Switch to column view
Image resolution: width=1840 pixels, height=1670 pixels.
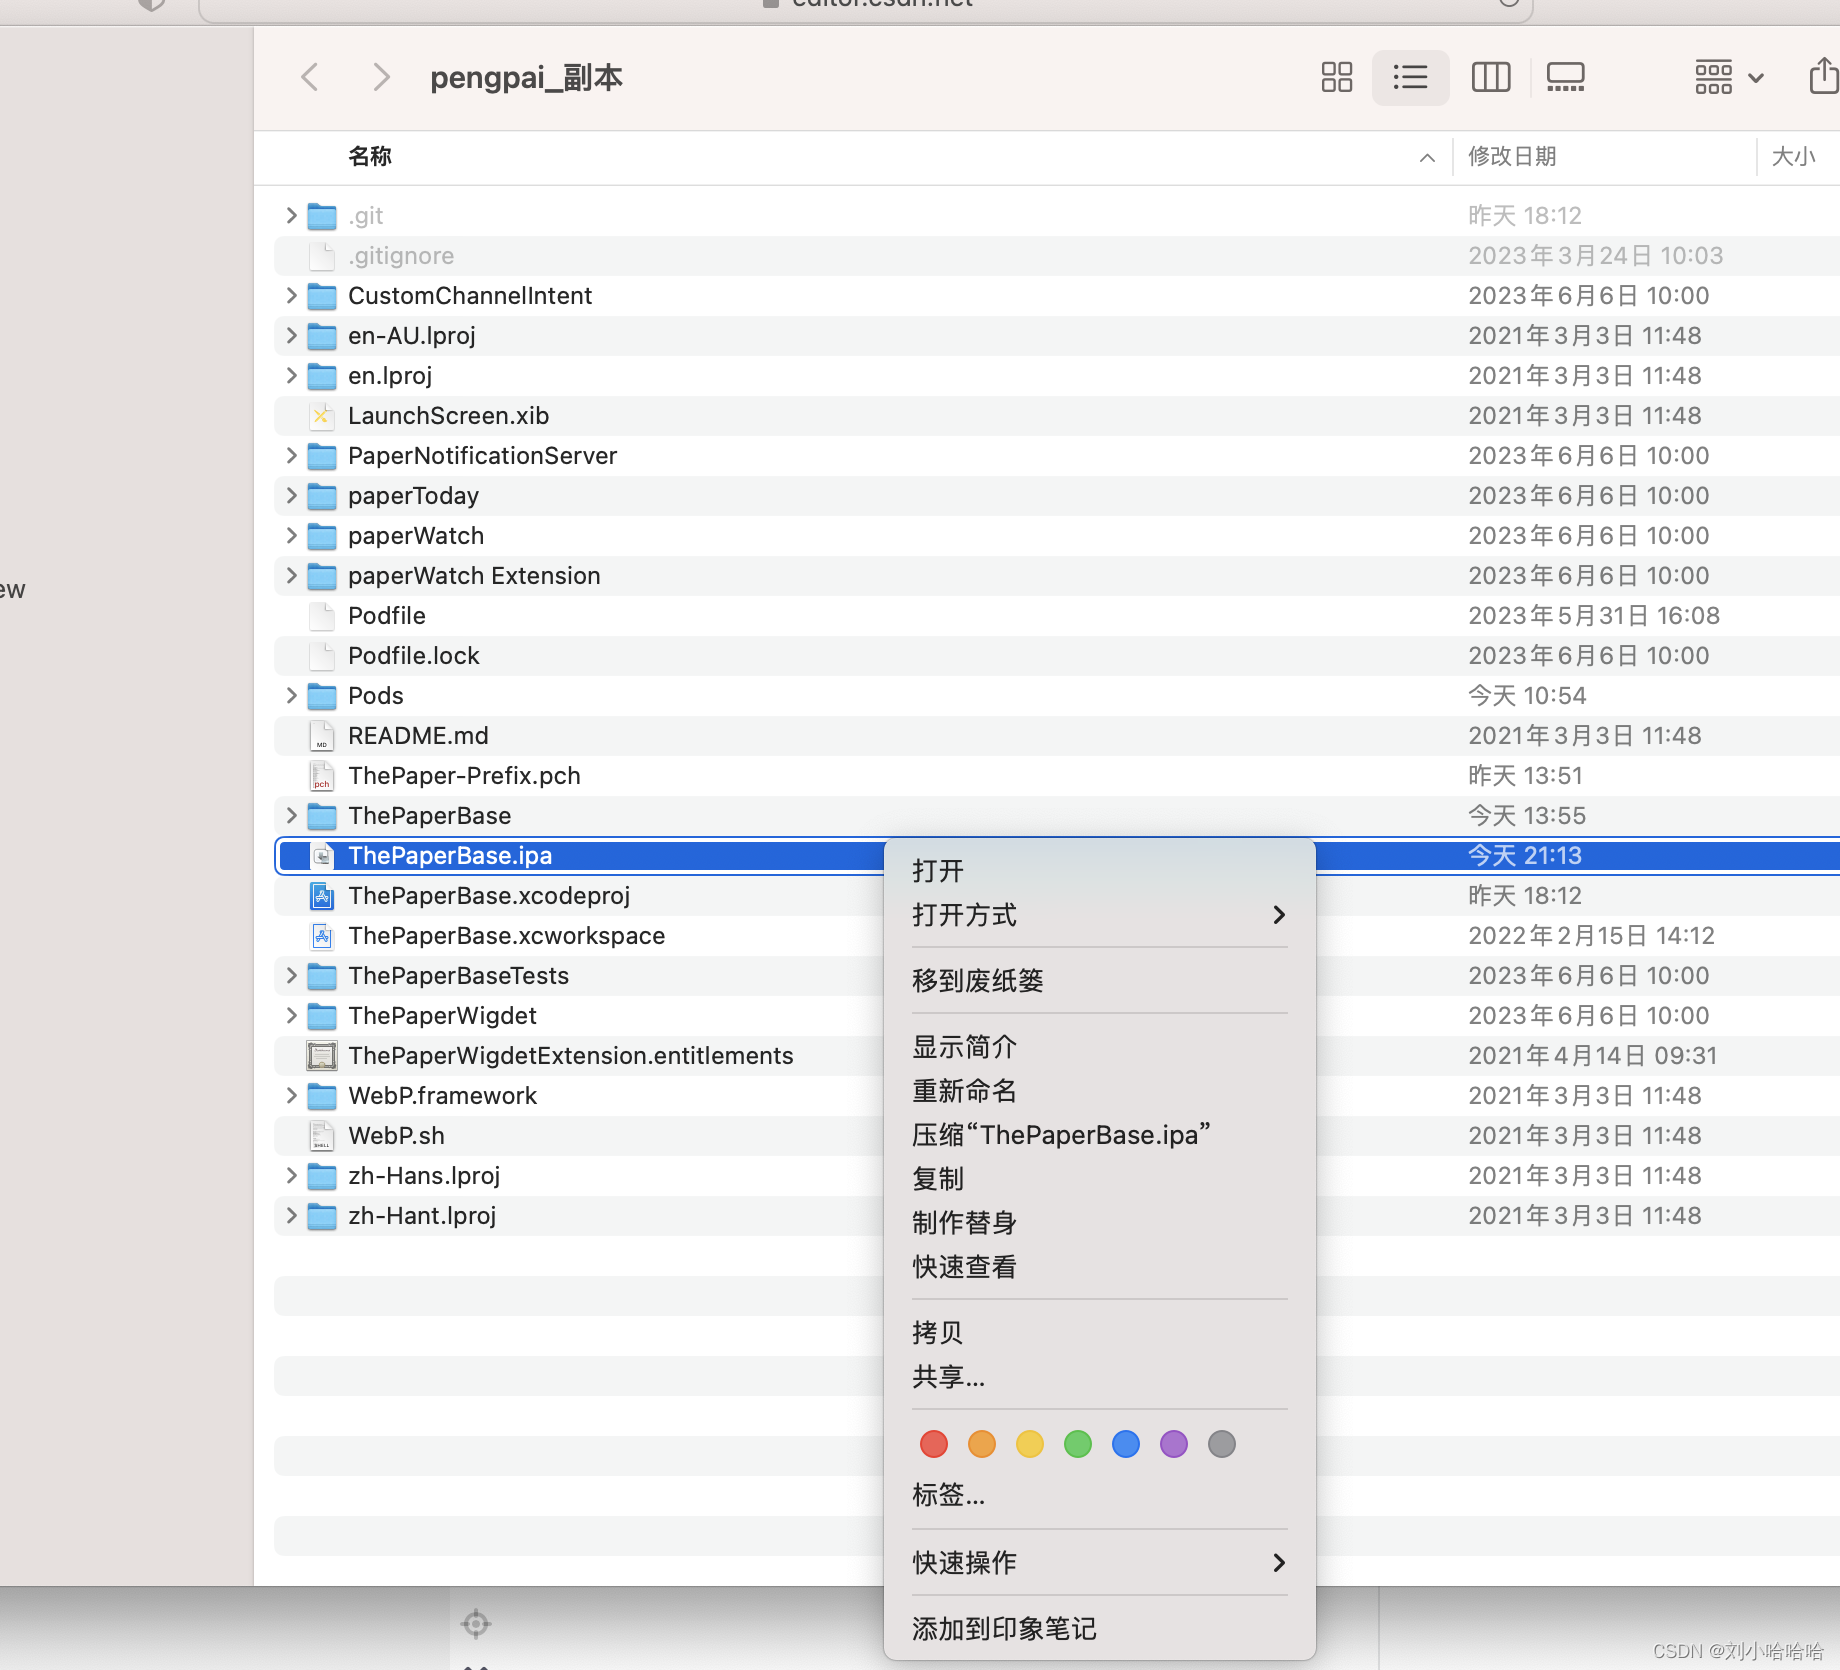1490,77
